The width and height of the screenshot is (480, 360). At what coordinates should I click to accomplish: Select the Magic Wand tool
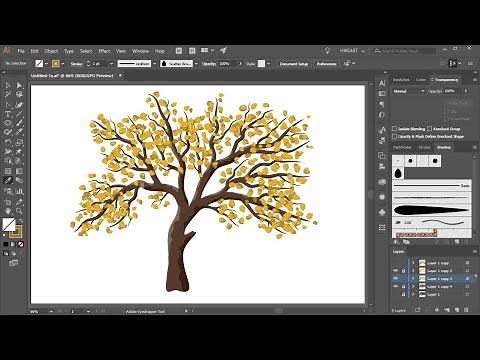pos(8,95)
